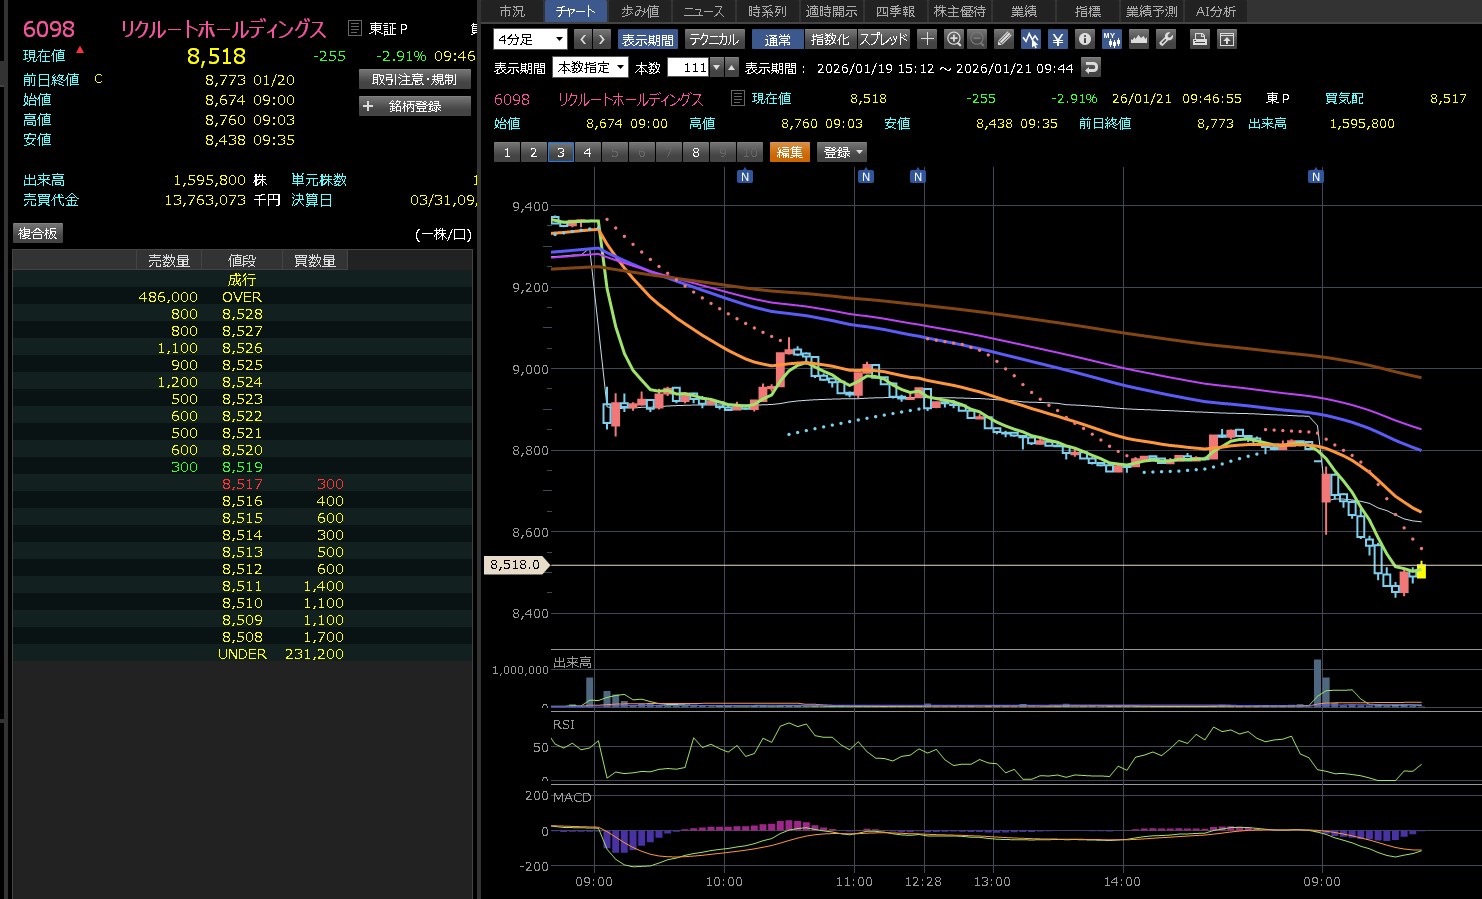Toggle the テクニカル indicators panel

(x=714, y=39)
